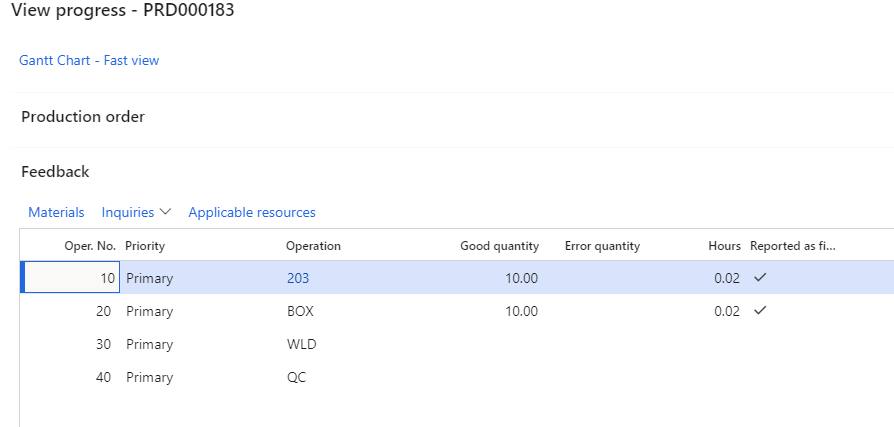
Task: Select the WLD operation row
Action: coord(457,344)
